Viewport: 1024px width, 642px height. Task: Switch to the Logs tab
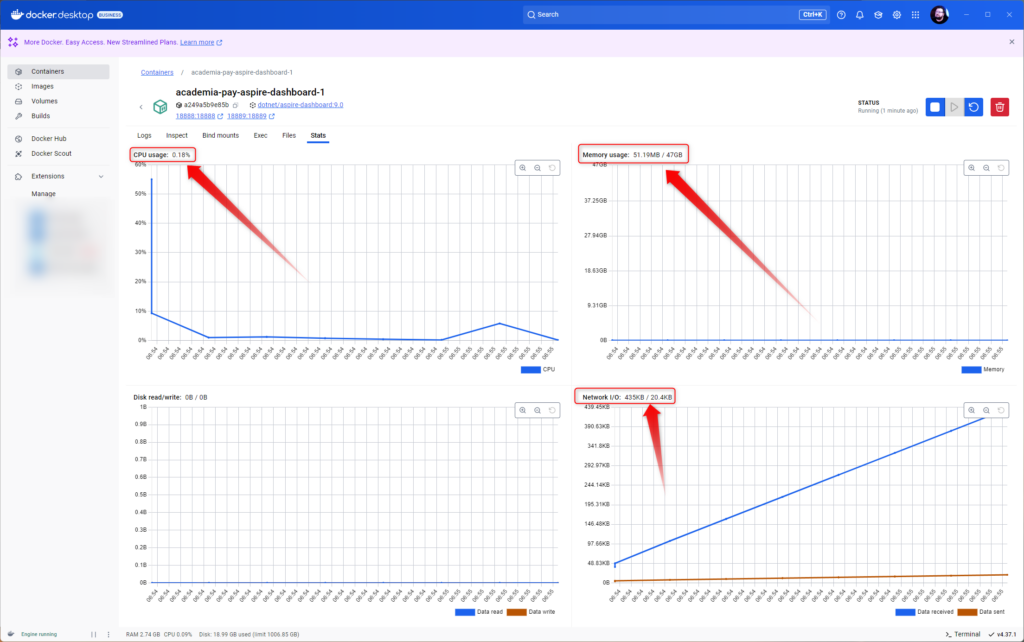pos(144,135)
